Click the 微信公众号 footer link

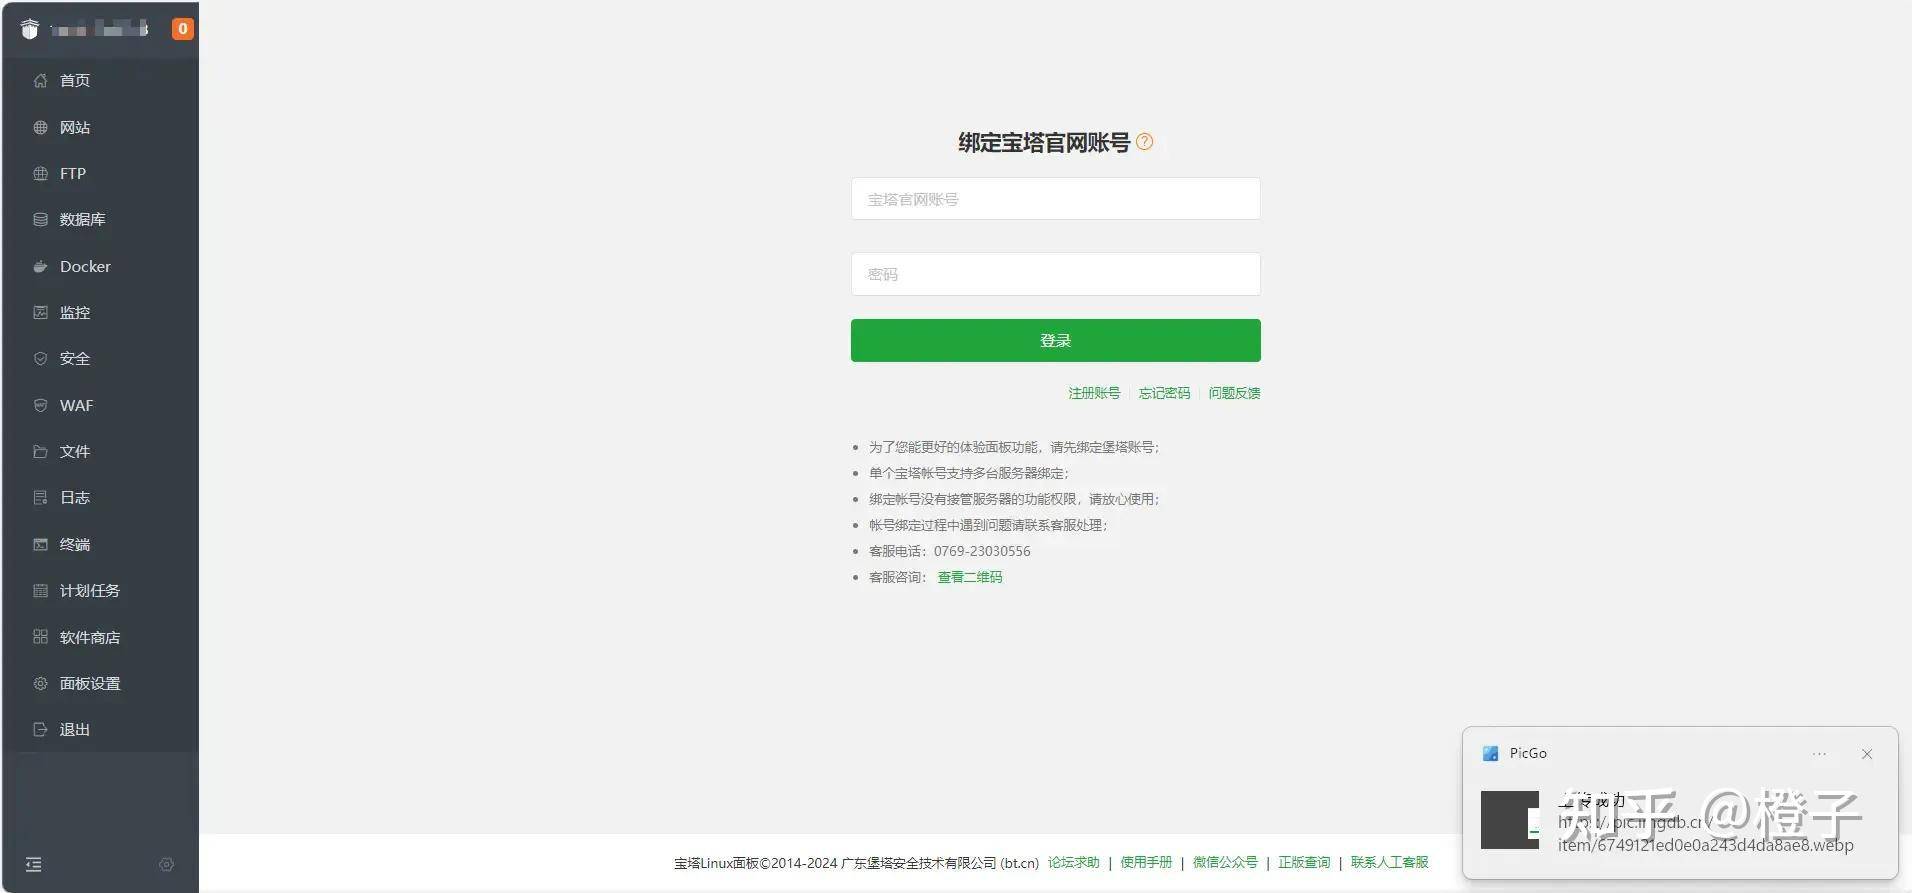tap(1225, 862)
